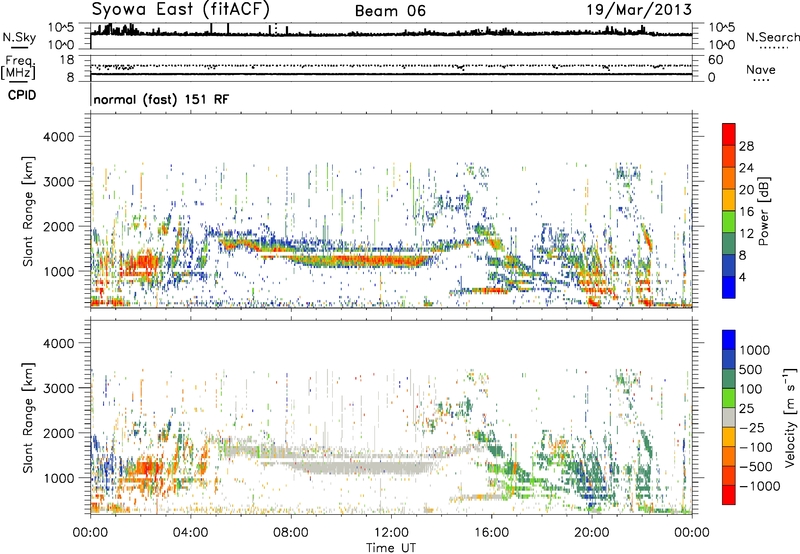Click the "3000" tick of the velocity panel

click(x=58, y=388)
